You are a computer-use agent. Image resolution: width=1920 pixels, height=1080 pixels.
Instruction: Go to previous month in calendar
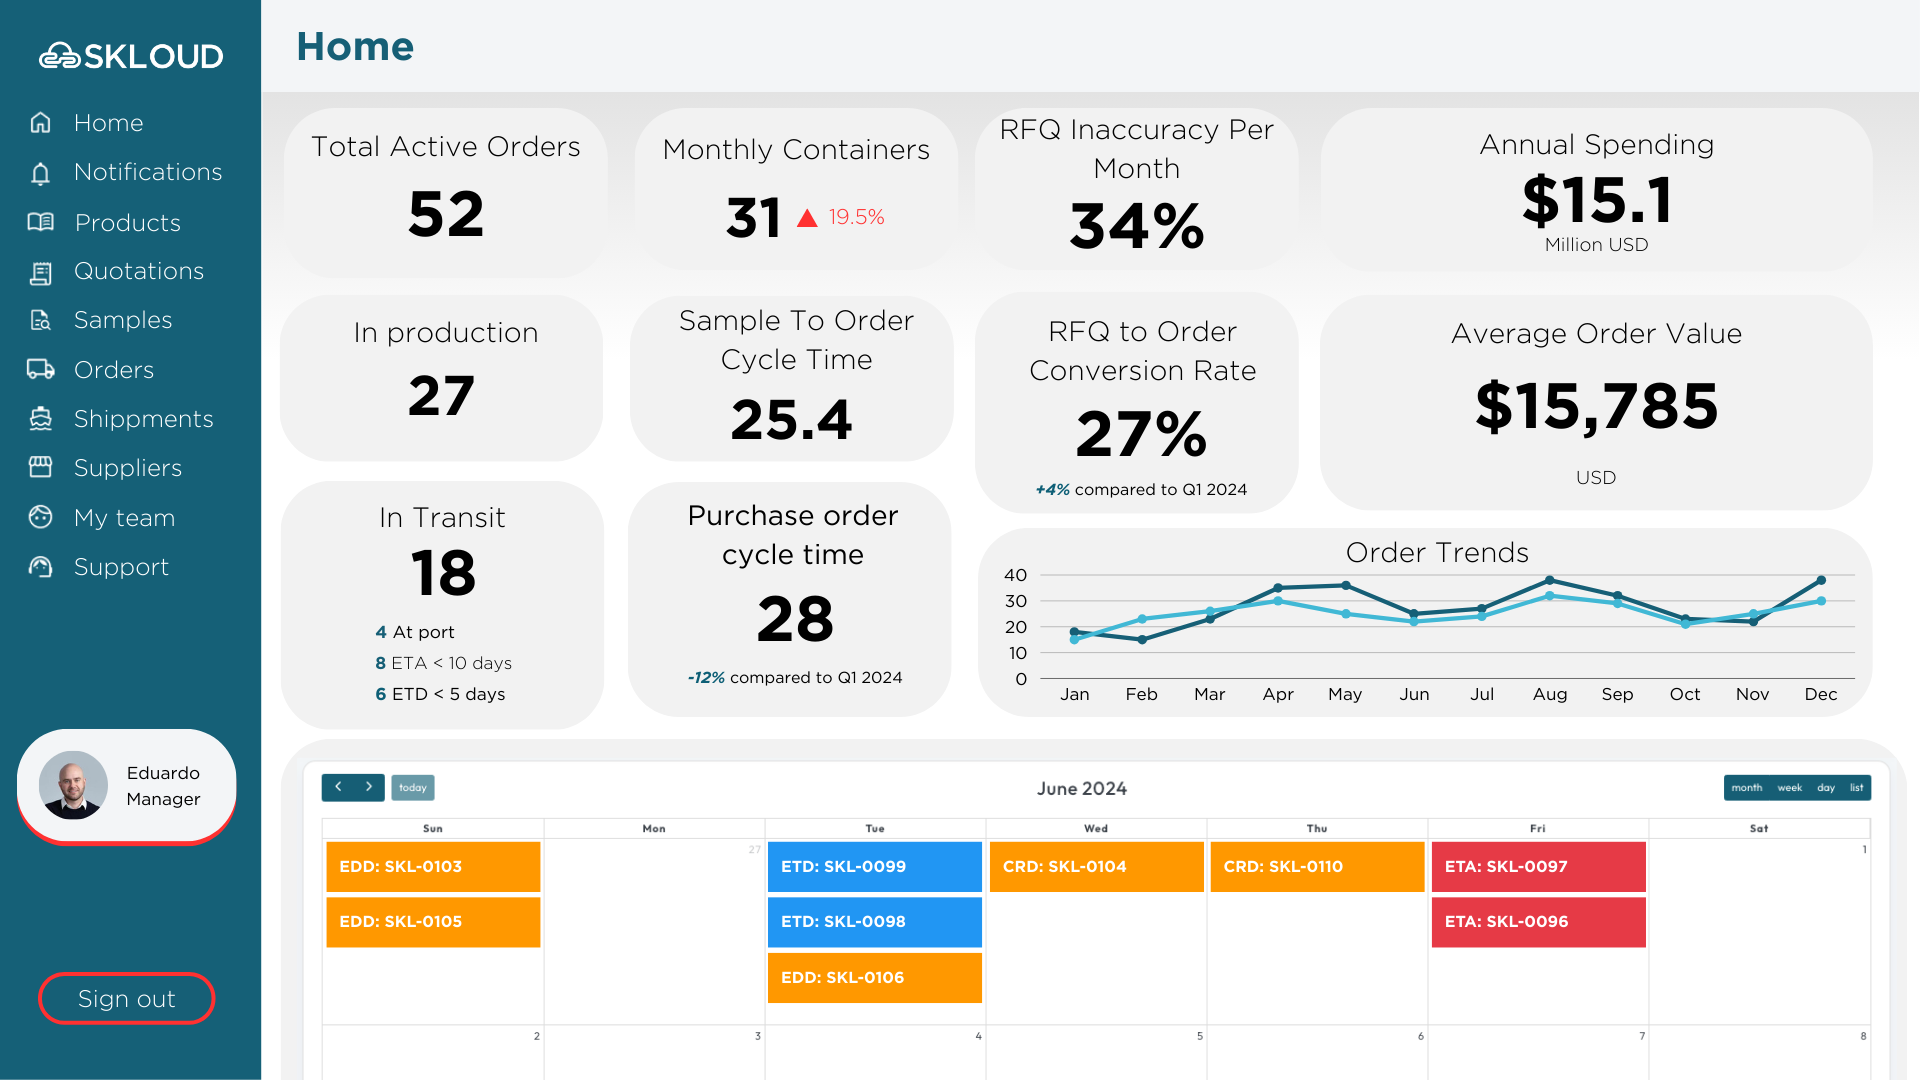tap(338, 788)
